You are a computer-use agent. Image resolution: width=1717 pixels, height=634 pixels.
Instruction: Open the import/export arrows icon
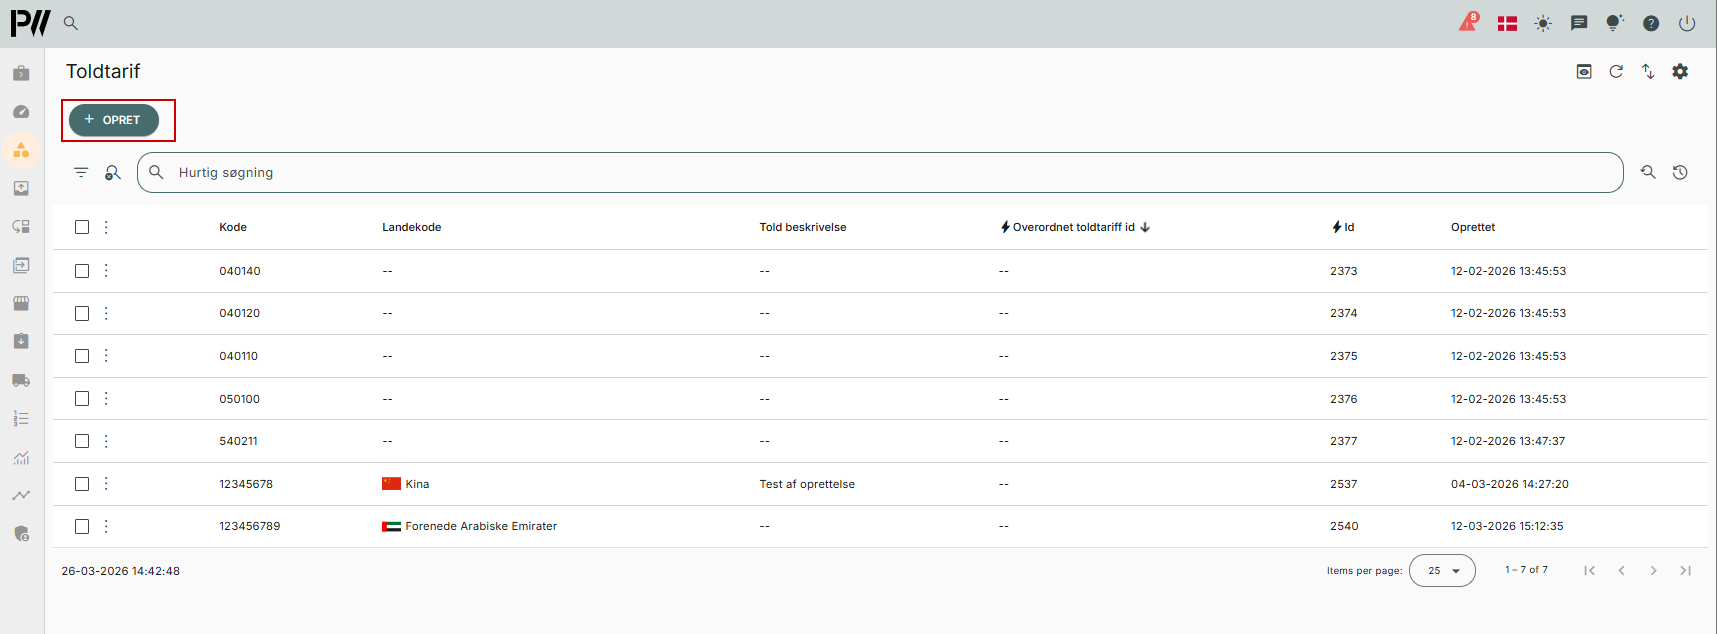pyautogui.click(x=1648, y=71)
